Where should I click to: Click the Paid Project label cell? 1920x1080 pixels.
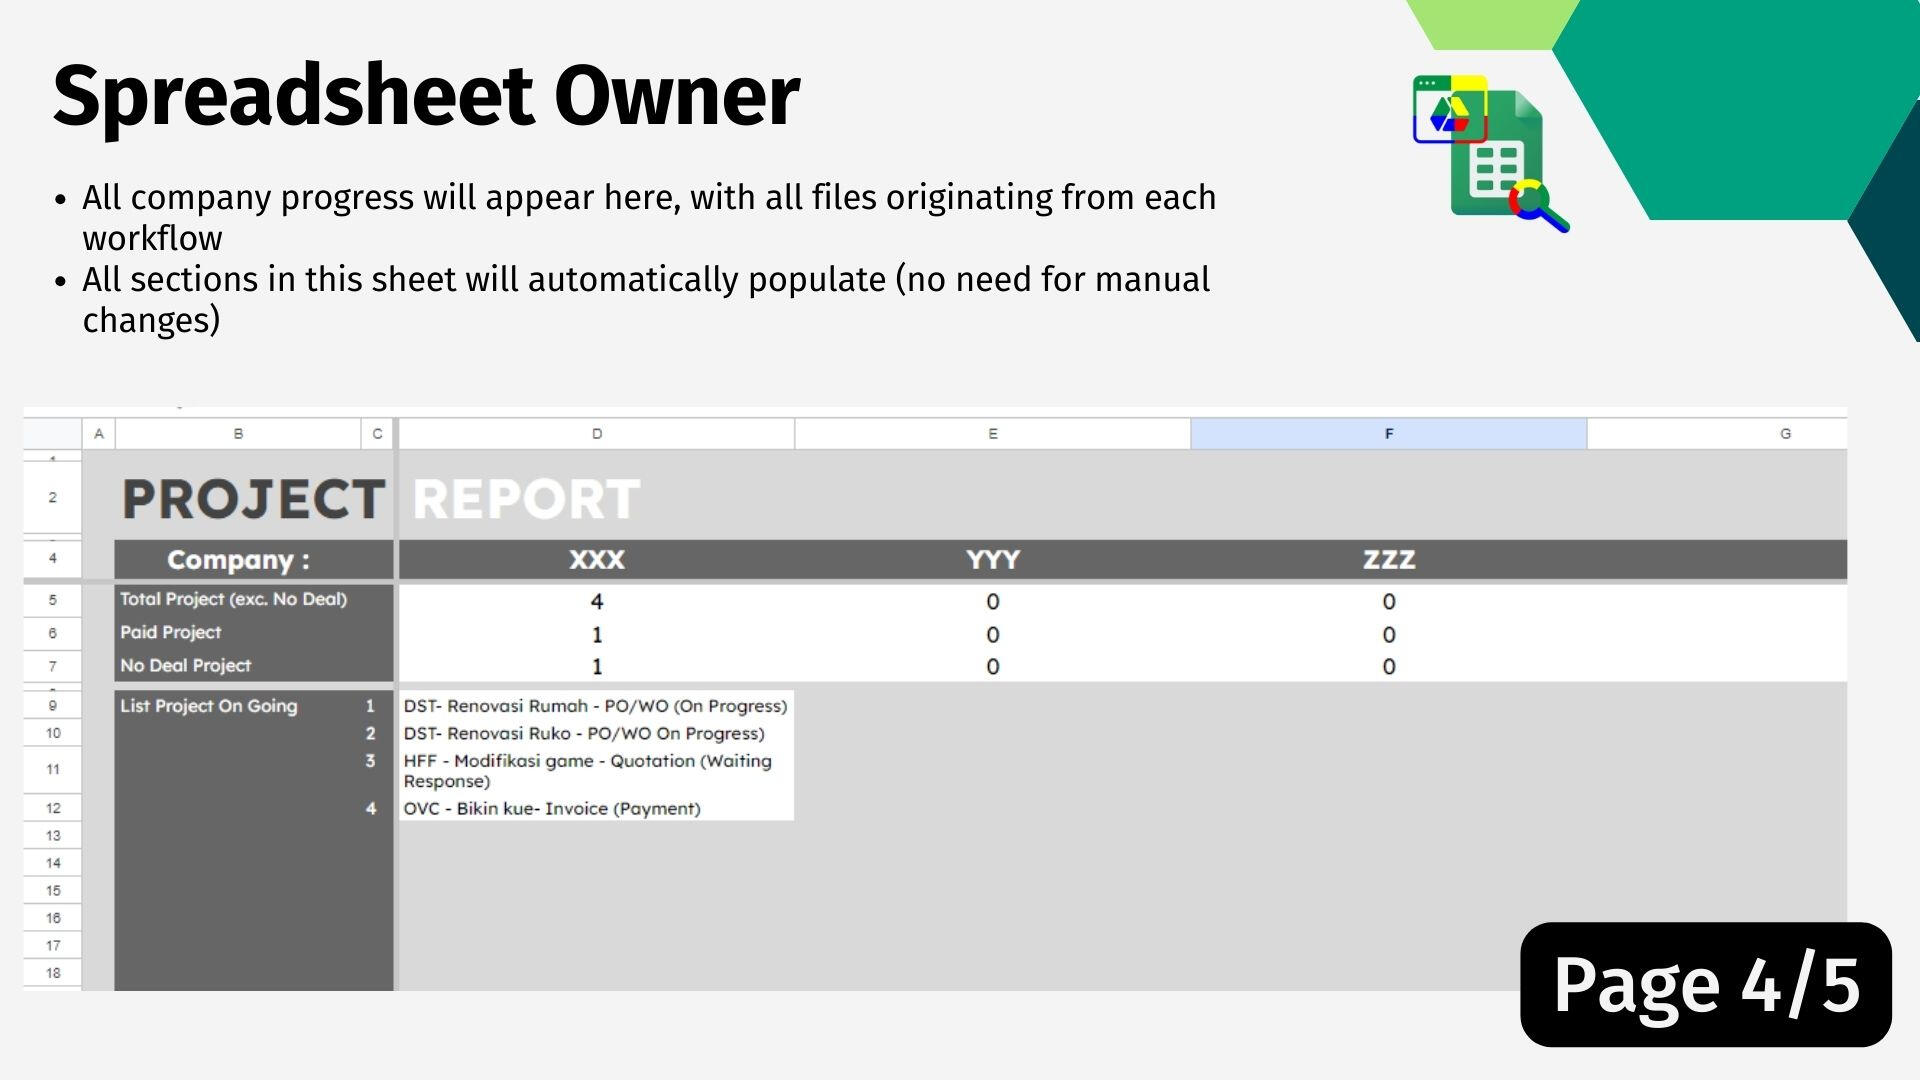(x=253, y=633)
